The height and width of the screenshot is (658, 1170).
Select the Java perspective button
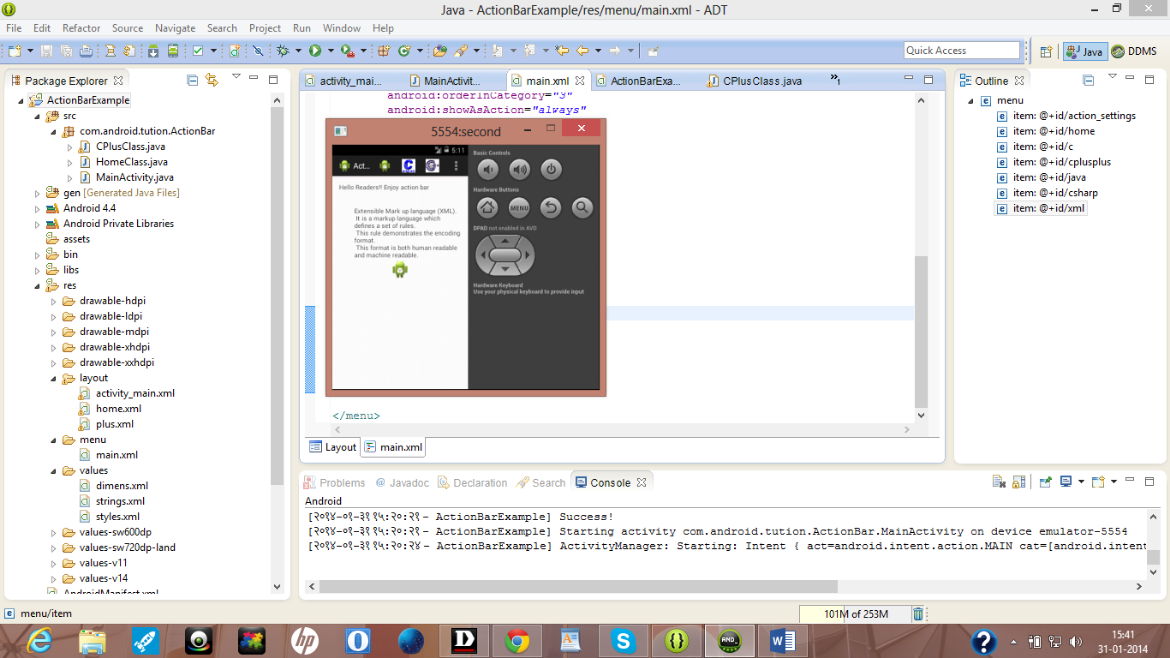coord(1085,51)
